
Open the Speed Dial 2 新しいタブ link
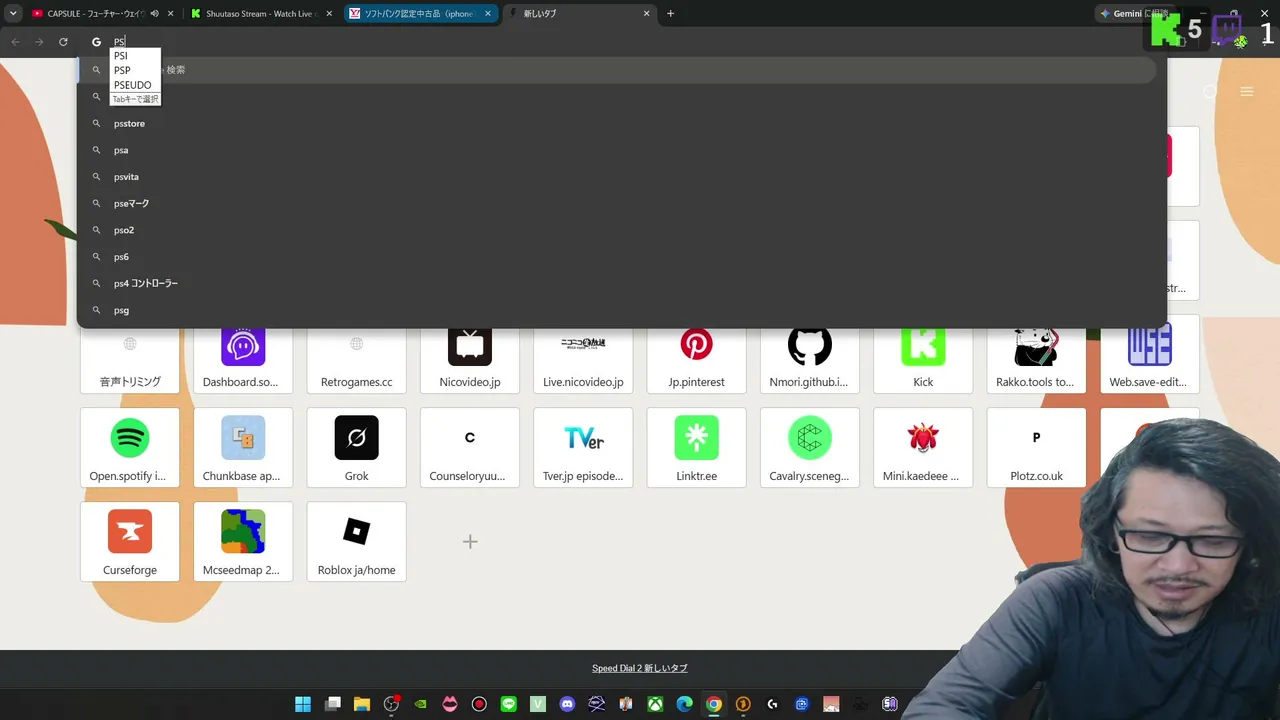point(640,668)
